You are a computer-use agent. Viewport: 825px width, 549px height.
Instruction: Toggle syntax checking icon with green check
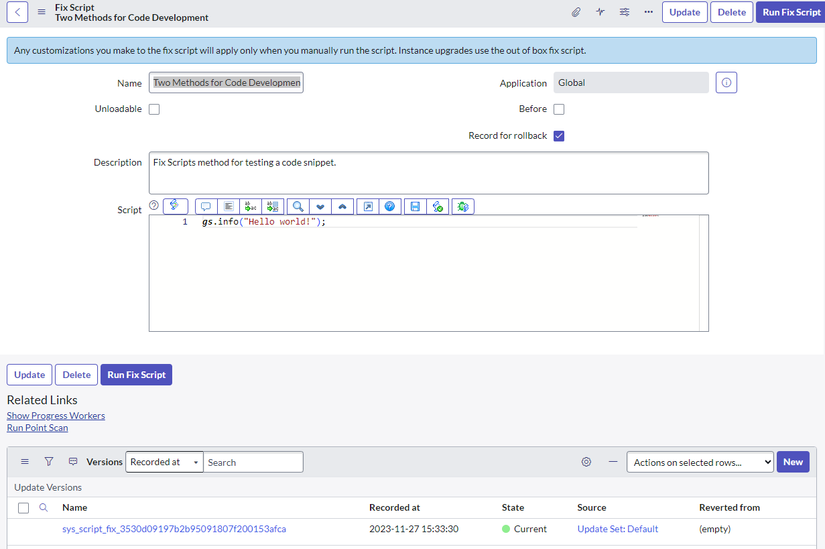tap(438, 206)
